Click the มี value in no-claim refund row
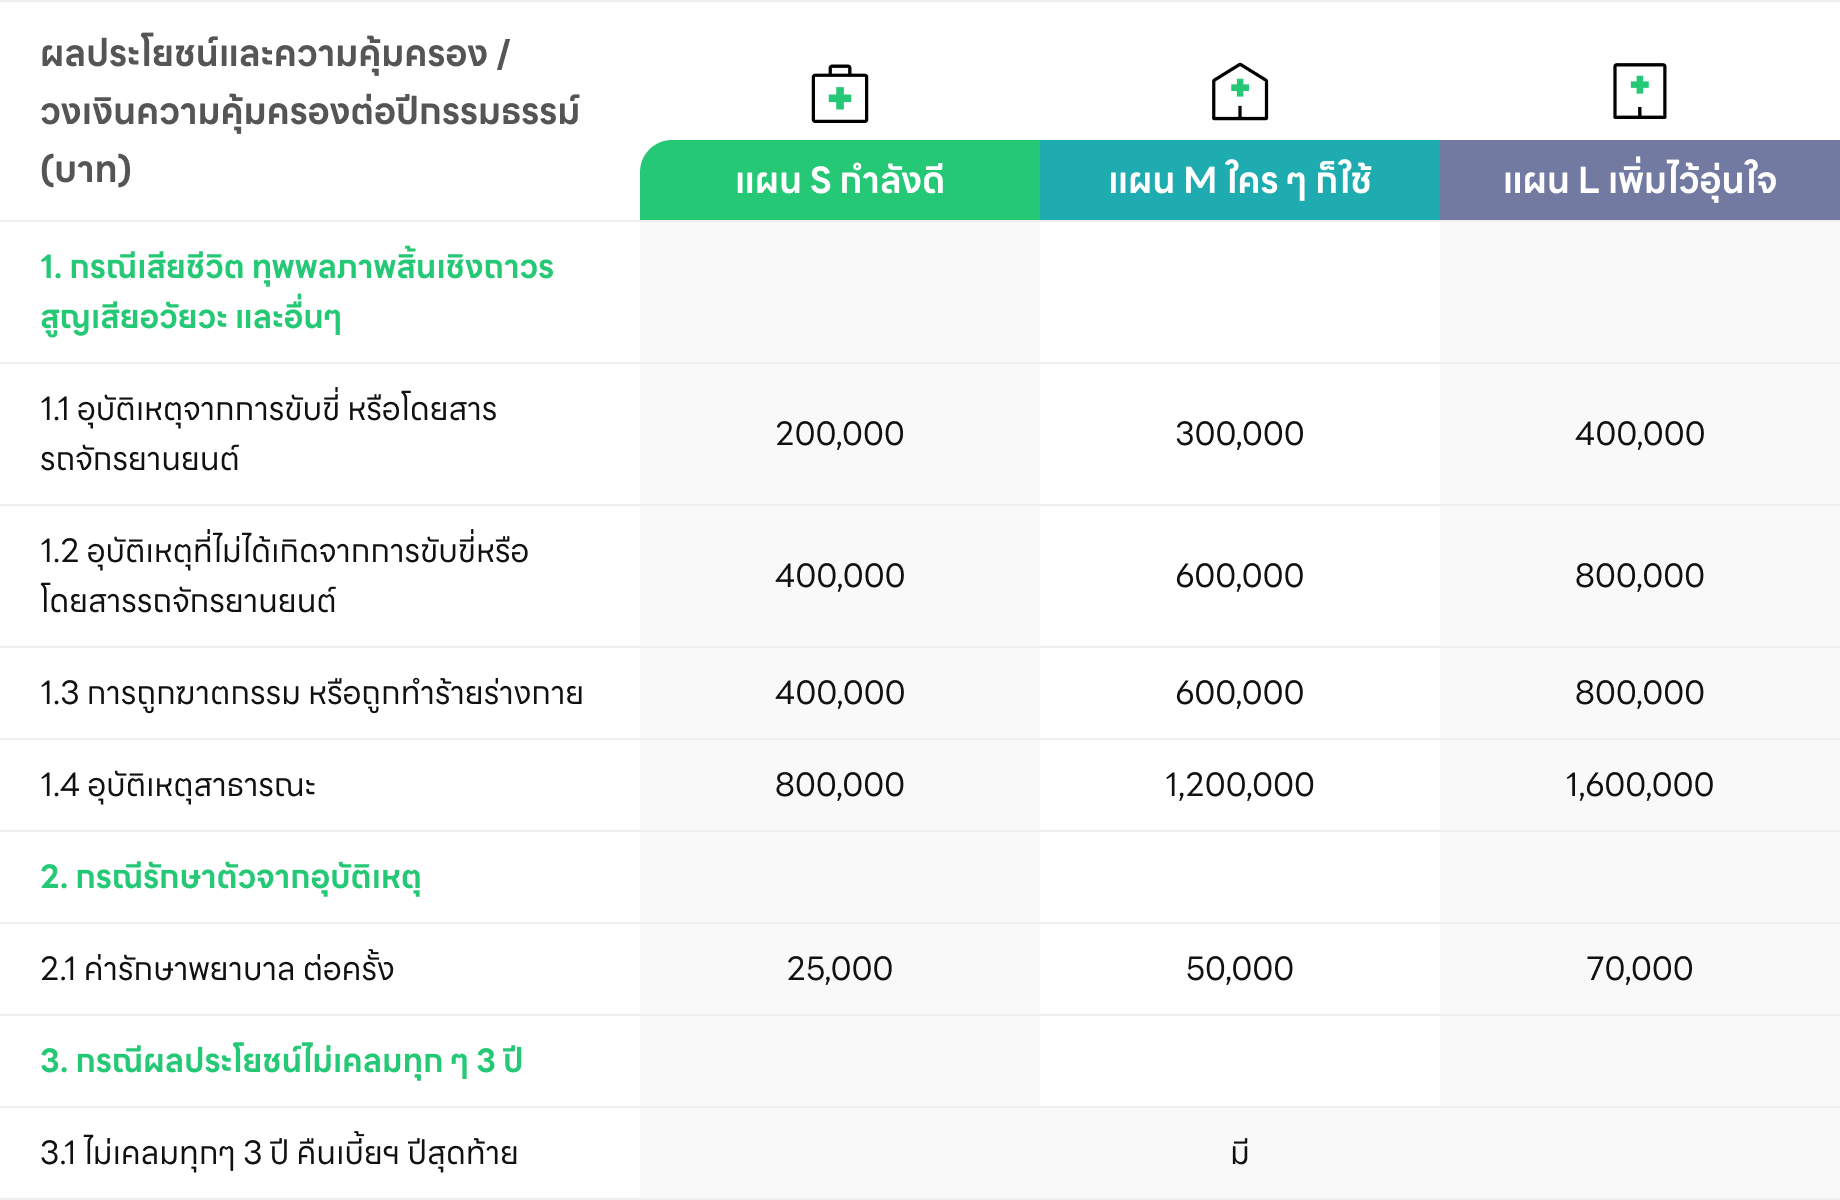 [x=1239, y=1153]
